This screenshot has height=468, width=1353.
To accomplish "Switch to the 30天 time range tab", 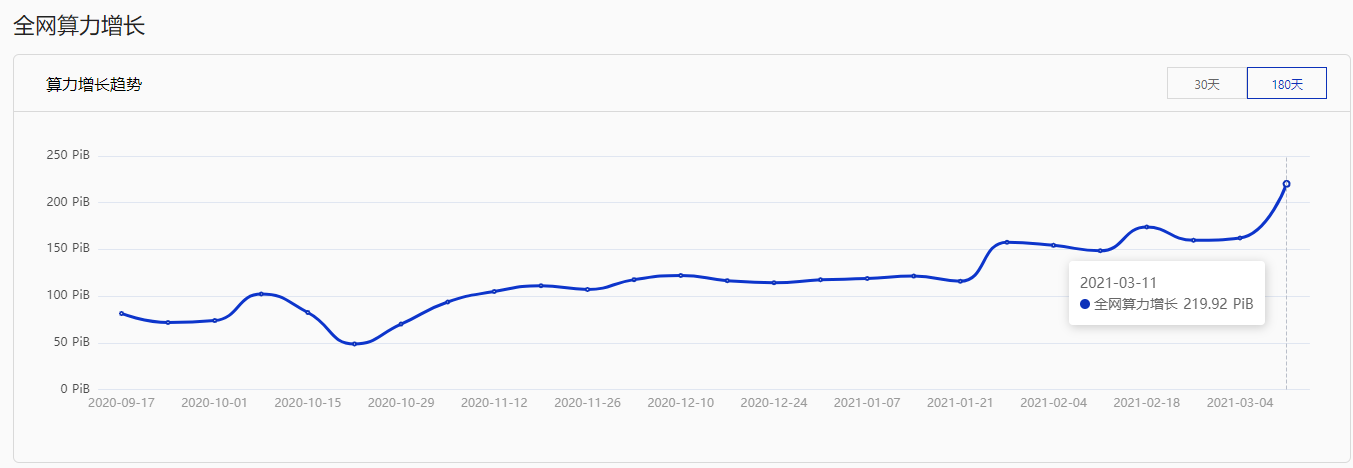I will click(1207, 84).
